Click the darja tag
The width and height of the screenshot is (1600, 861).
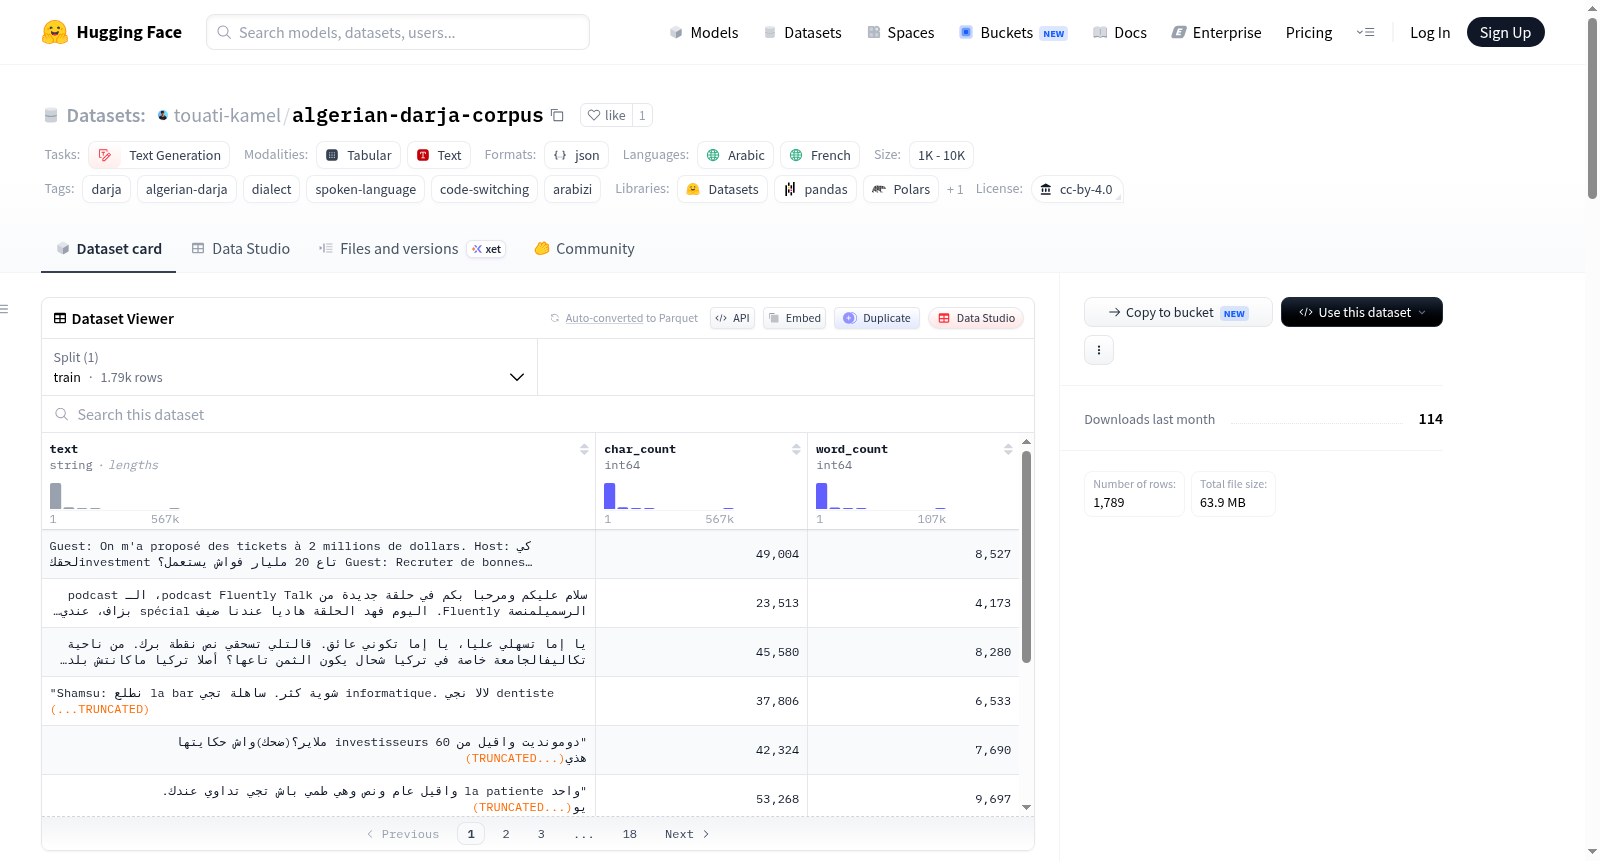(x=106, y=189)
